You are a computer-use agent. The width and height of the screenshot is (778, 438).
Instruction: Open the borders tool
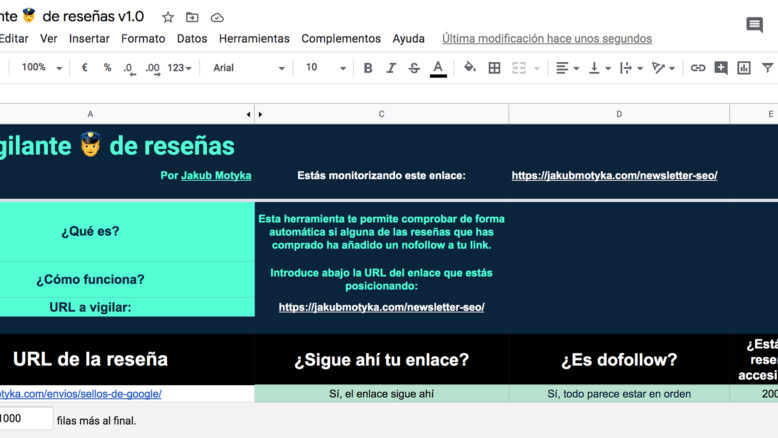[x=494, y=68]
